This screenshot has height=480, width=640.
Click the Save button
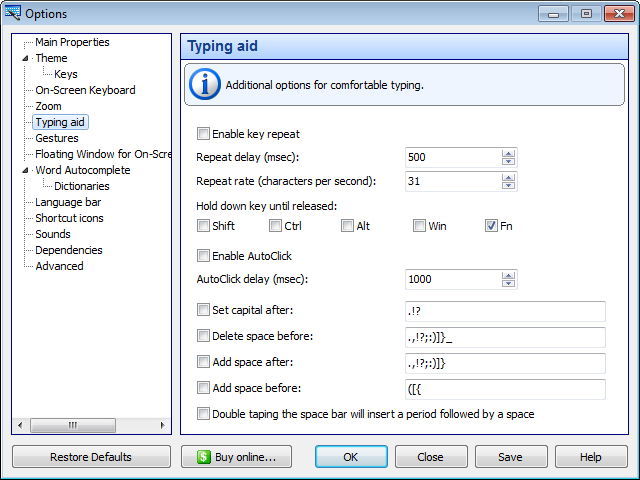[511, 457]
